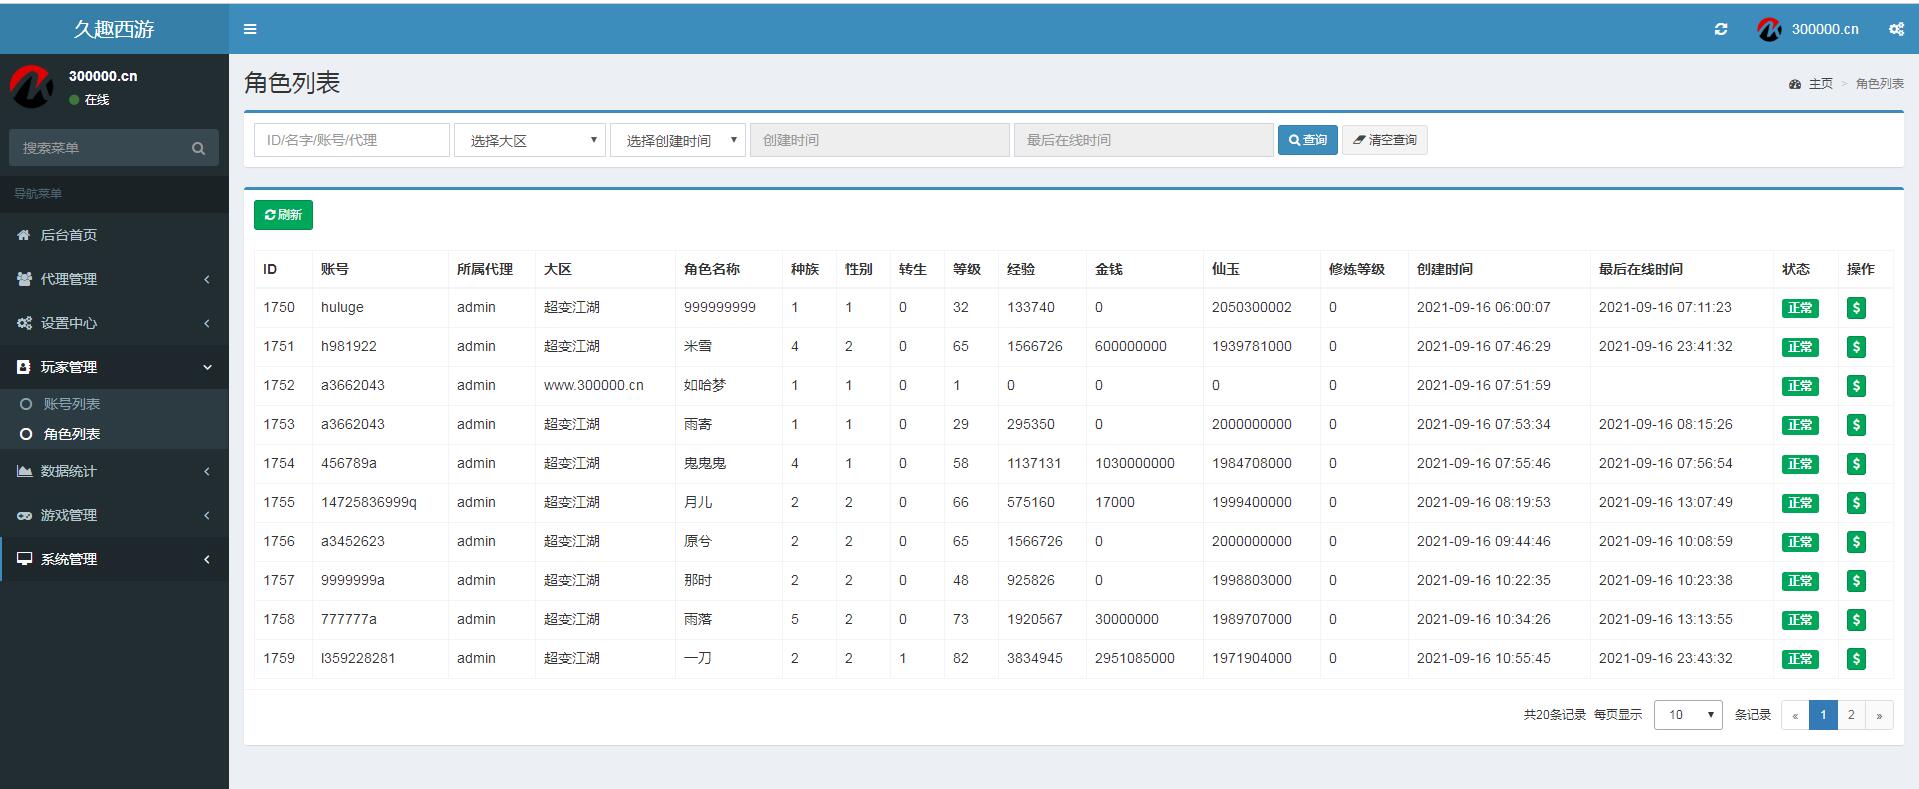Image resolution: width=1919 pixels, height=789 pixels.
Task: Click the user avatar logo in the top bar
Action: coord(1768,29)
